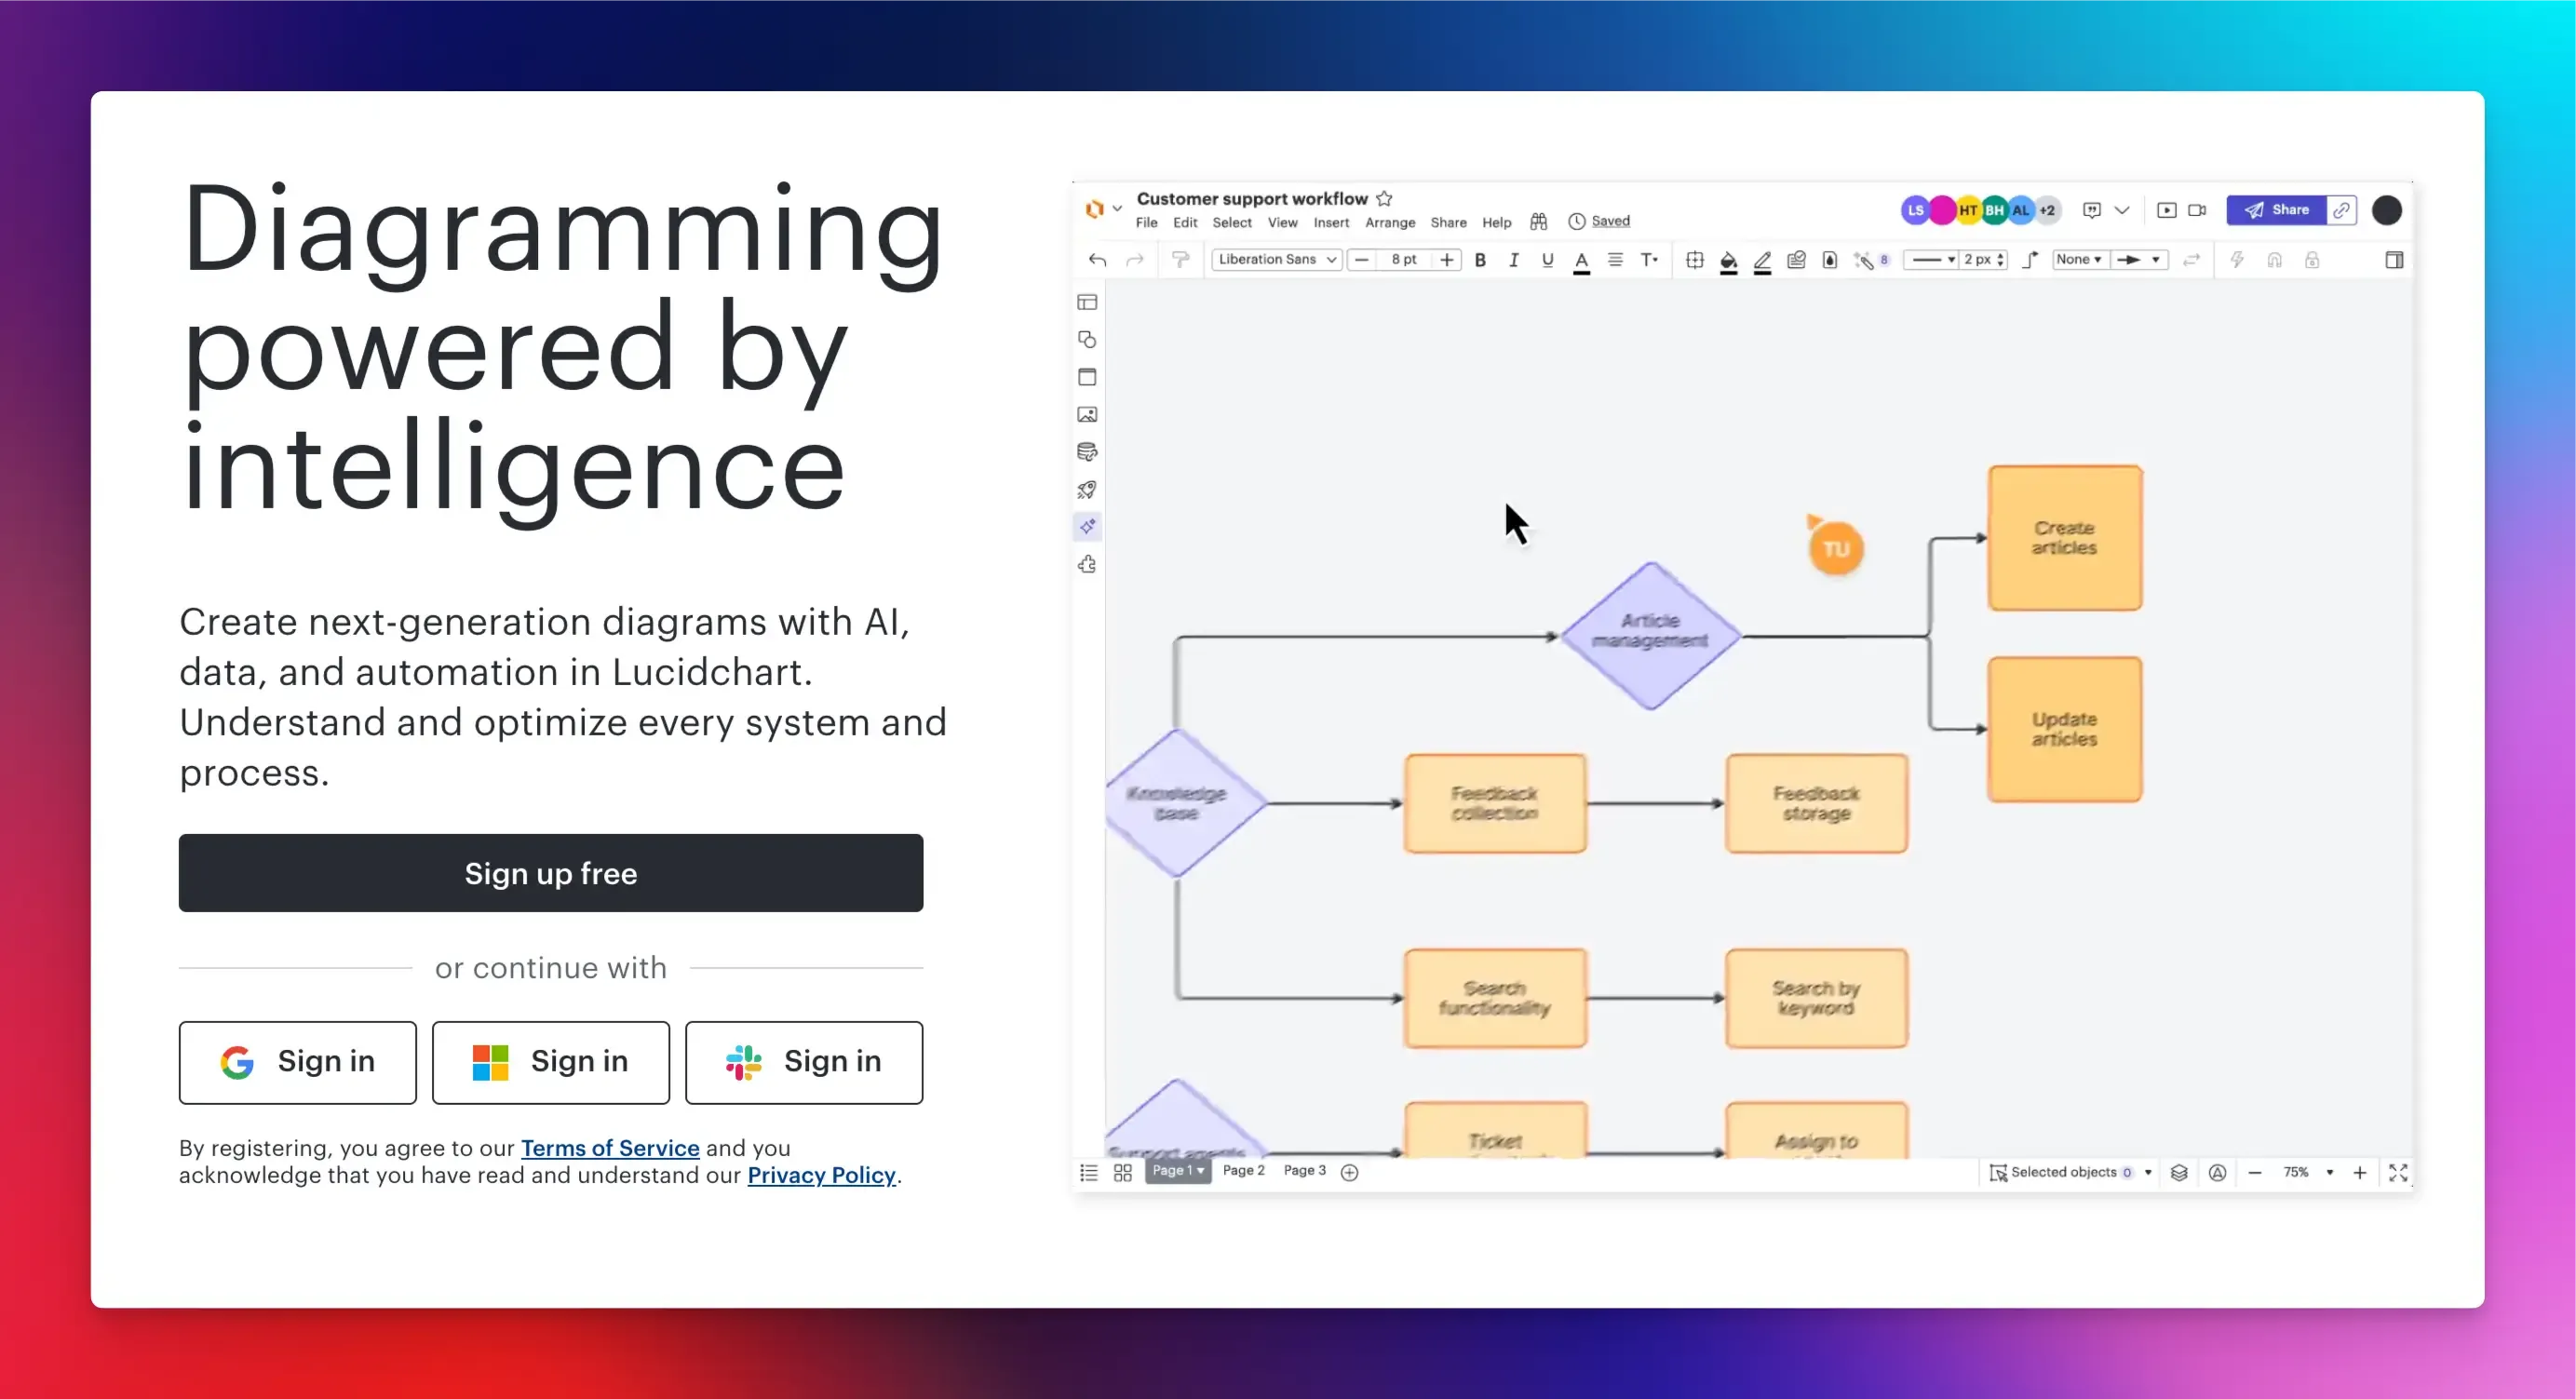Click the undo arrow in the toolbar
Viewport: 2576px width, 1399px height.
pos(1097,260)
